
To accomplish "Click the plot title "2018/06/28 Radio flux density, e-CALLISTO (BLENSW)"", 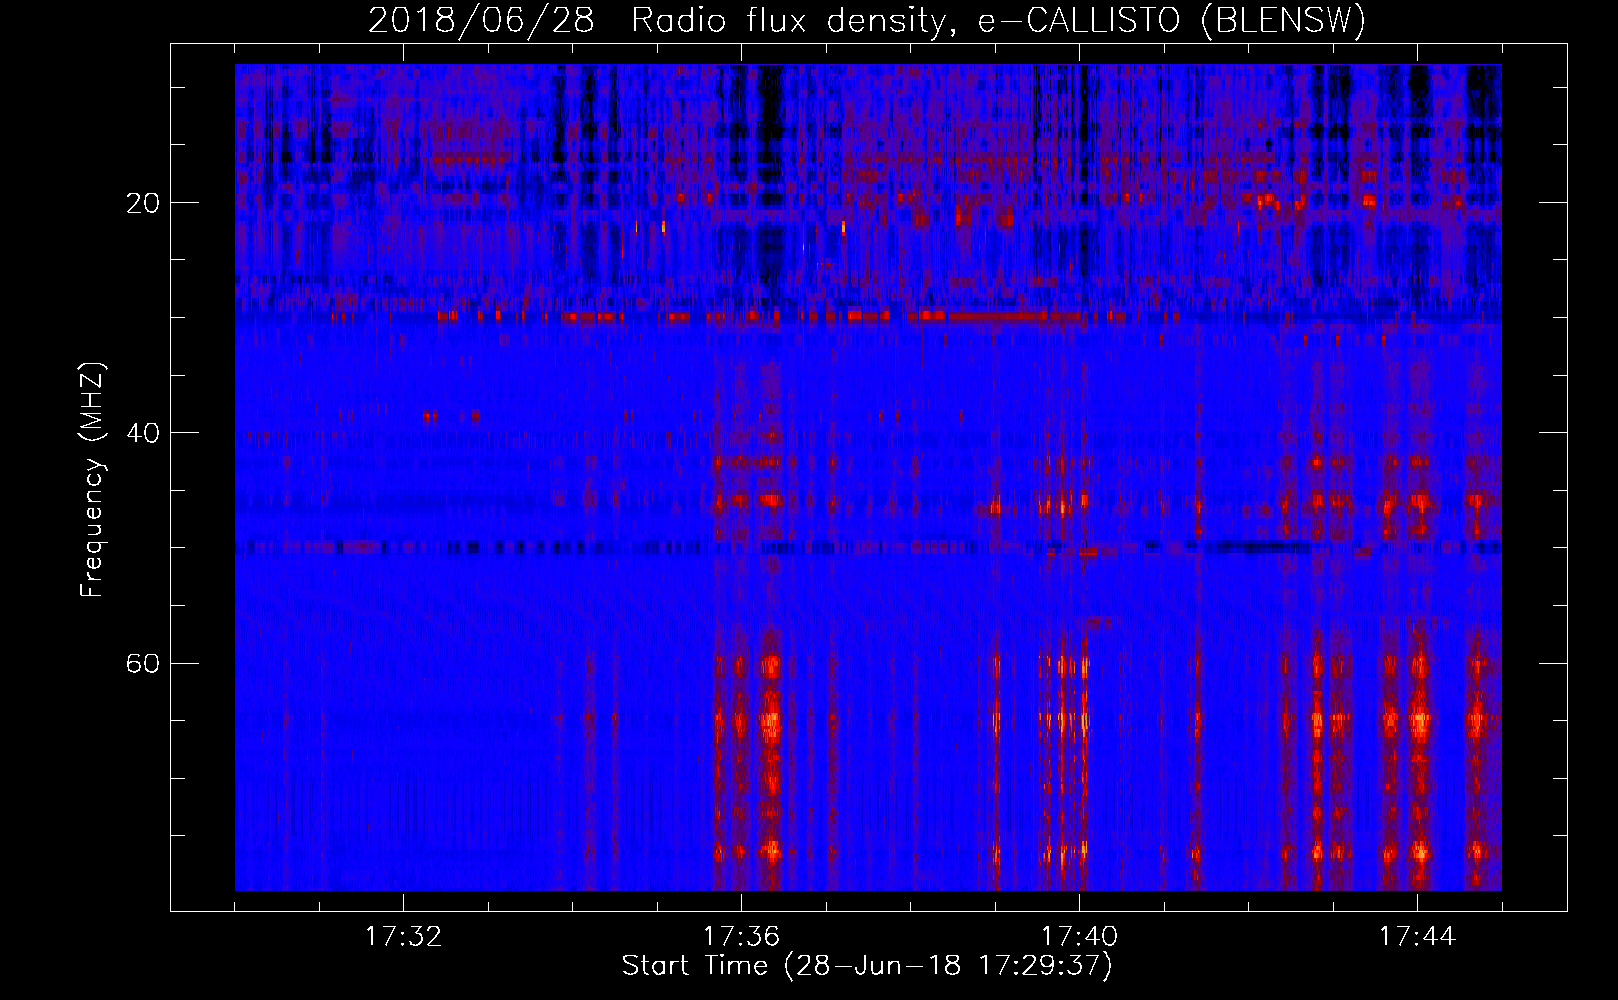I will [x=867, y=21].
